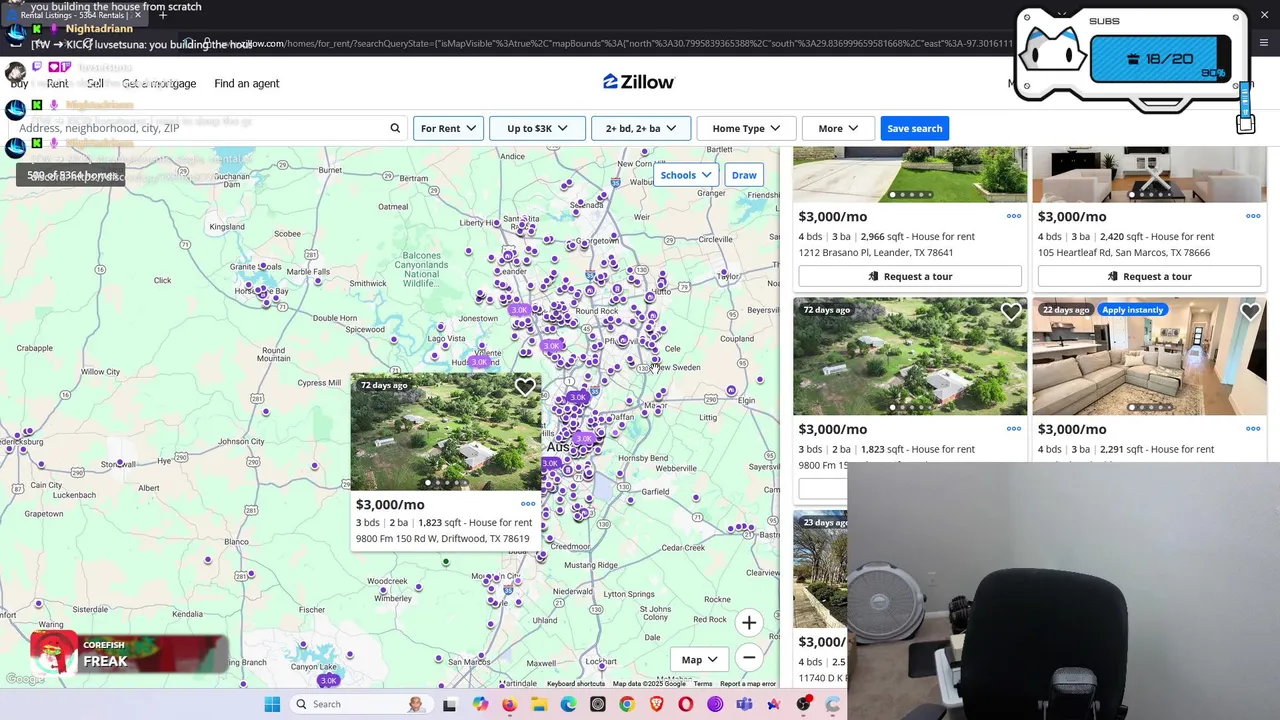Screen dimensions: 1280x720
Task: Click address 1212 Brasano Pl, Leander, TX 78641
Action: 876,252
